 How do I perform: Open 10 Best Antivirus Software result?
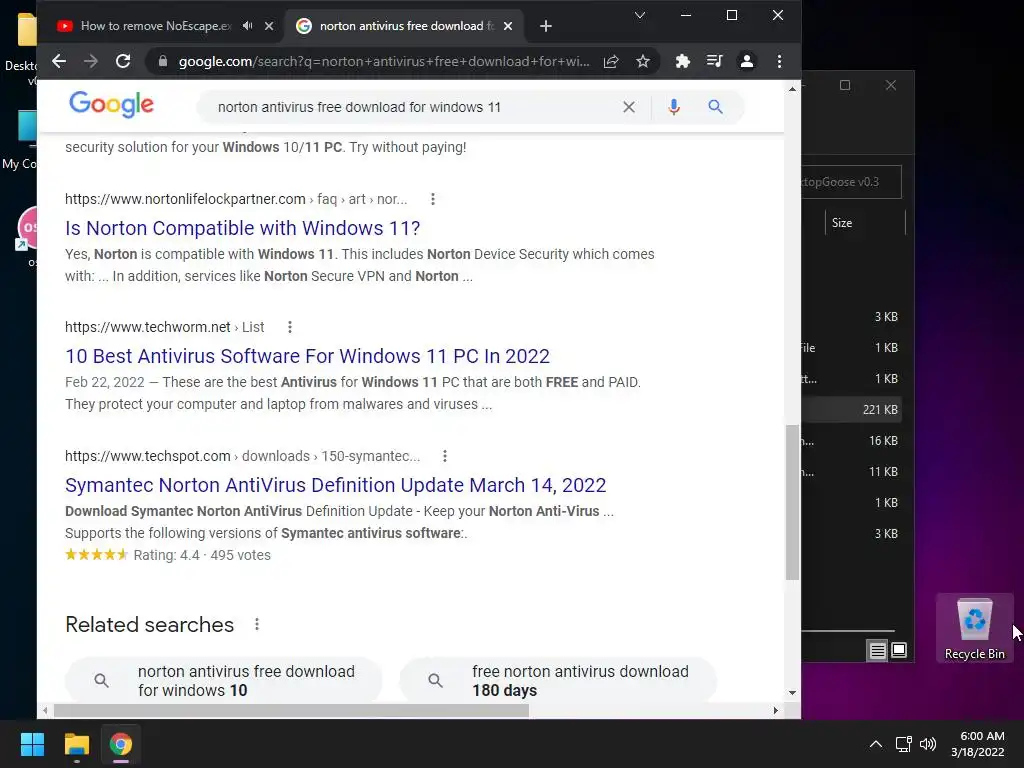coord(307,356)
